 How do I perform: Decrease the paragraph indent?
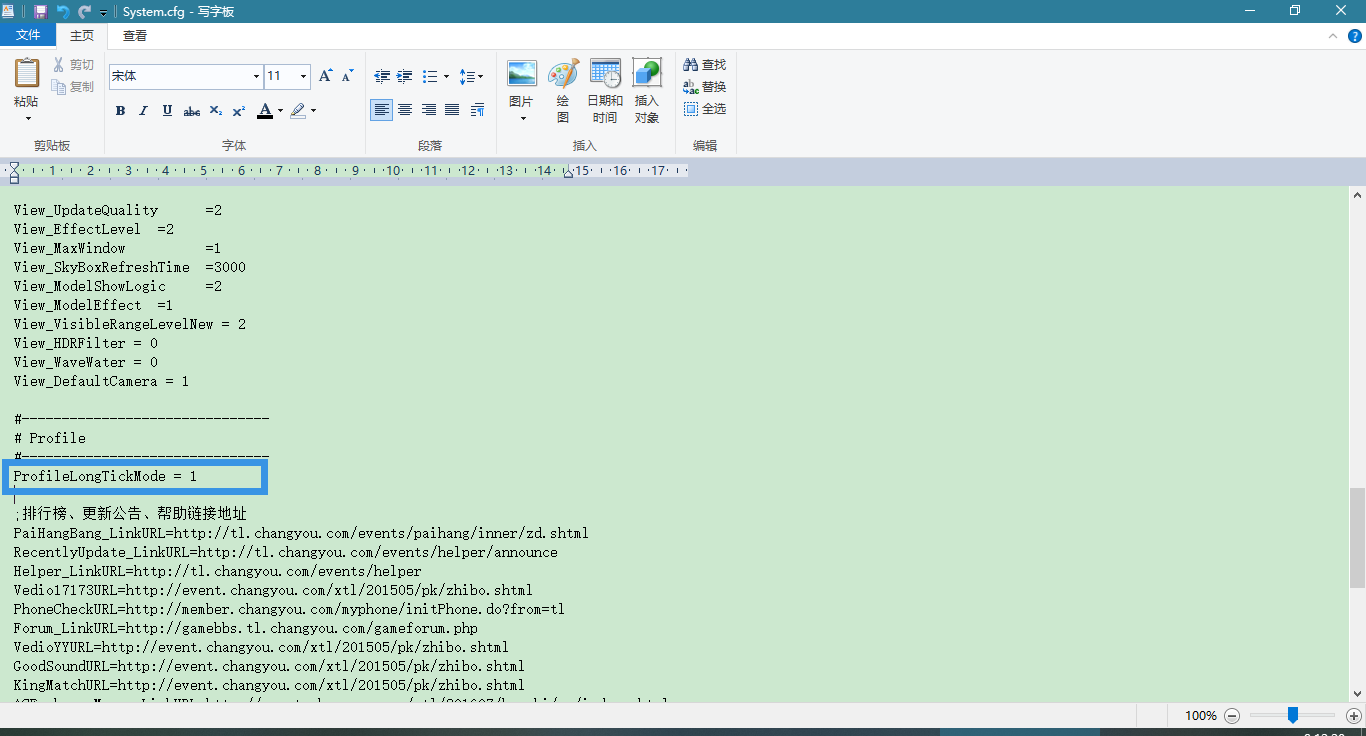tap(382, 76)
